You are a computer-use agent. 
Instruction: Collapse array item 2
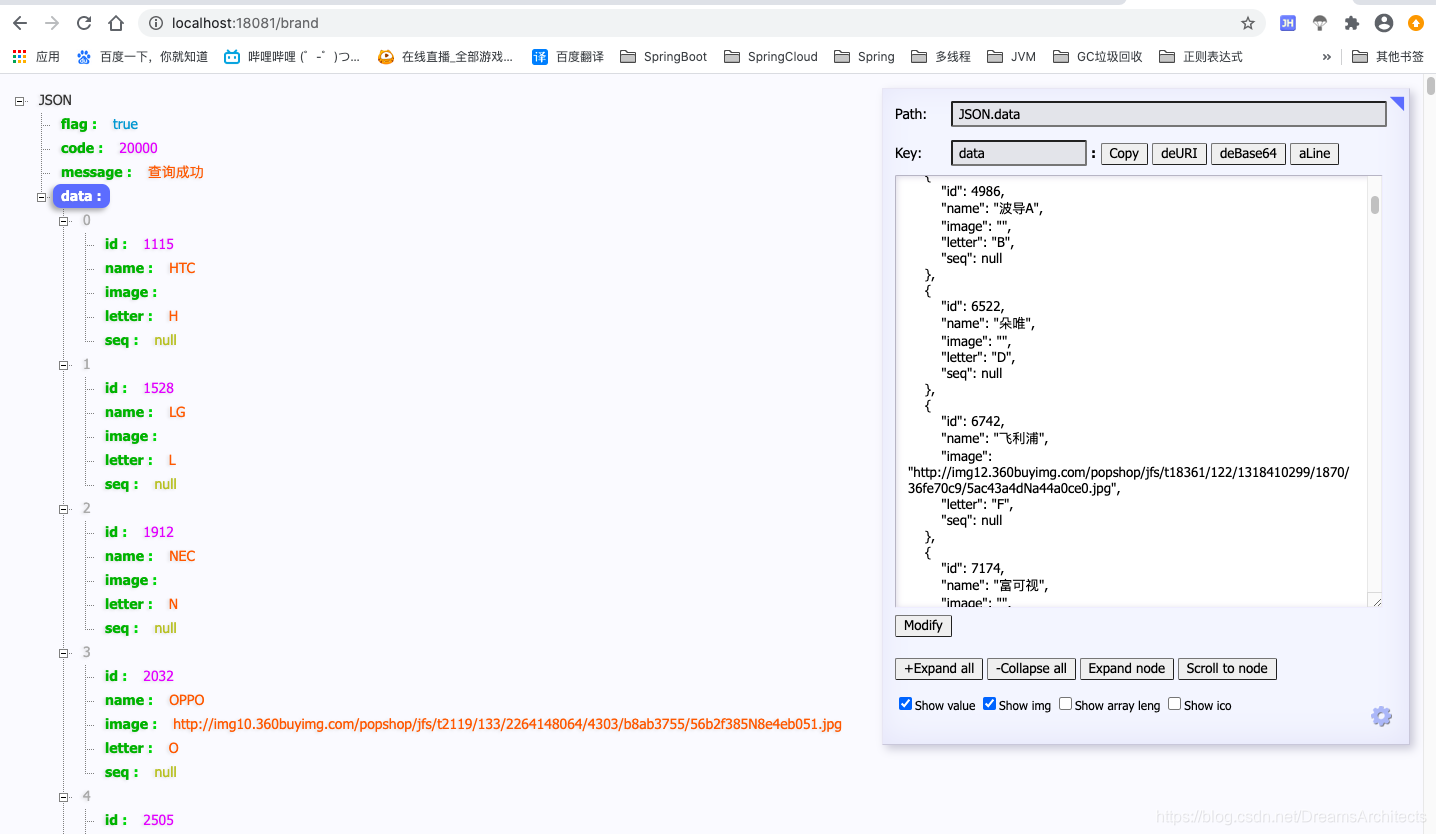(x=64, y=509)
